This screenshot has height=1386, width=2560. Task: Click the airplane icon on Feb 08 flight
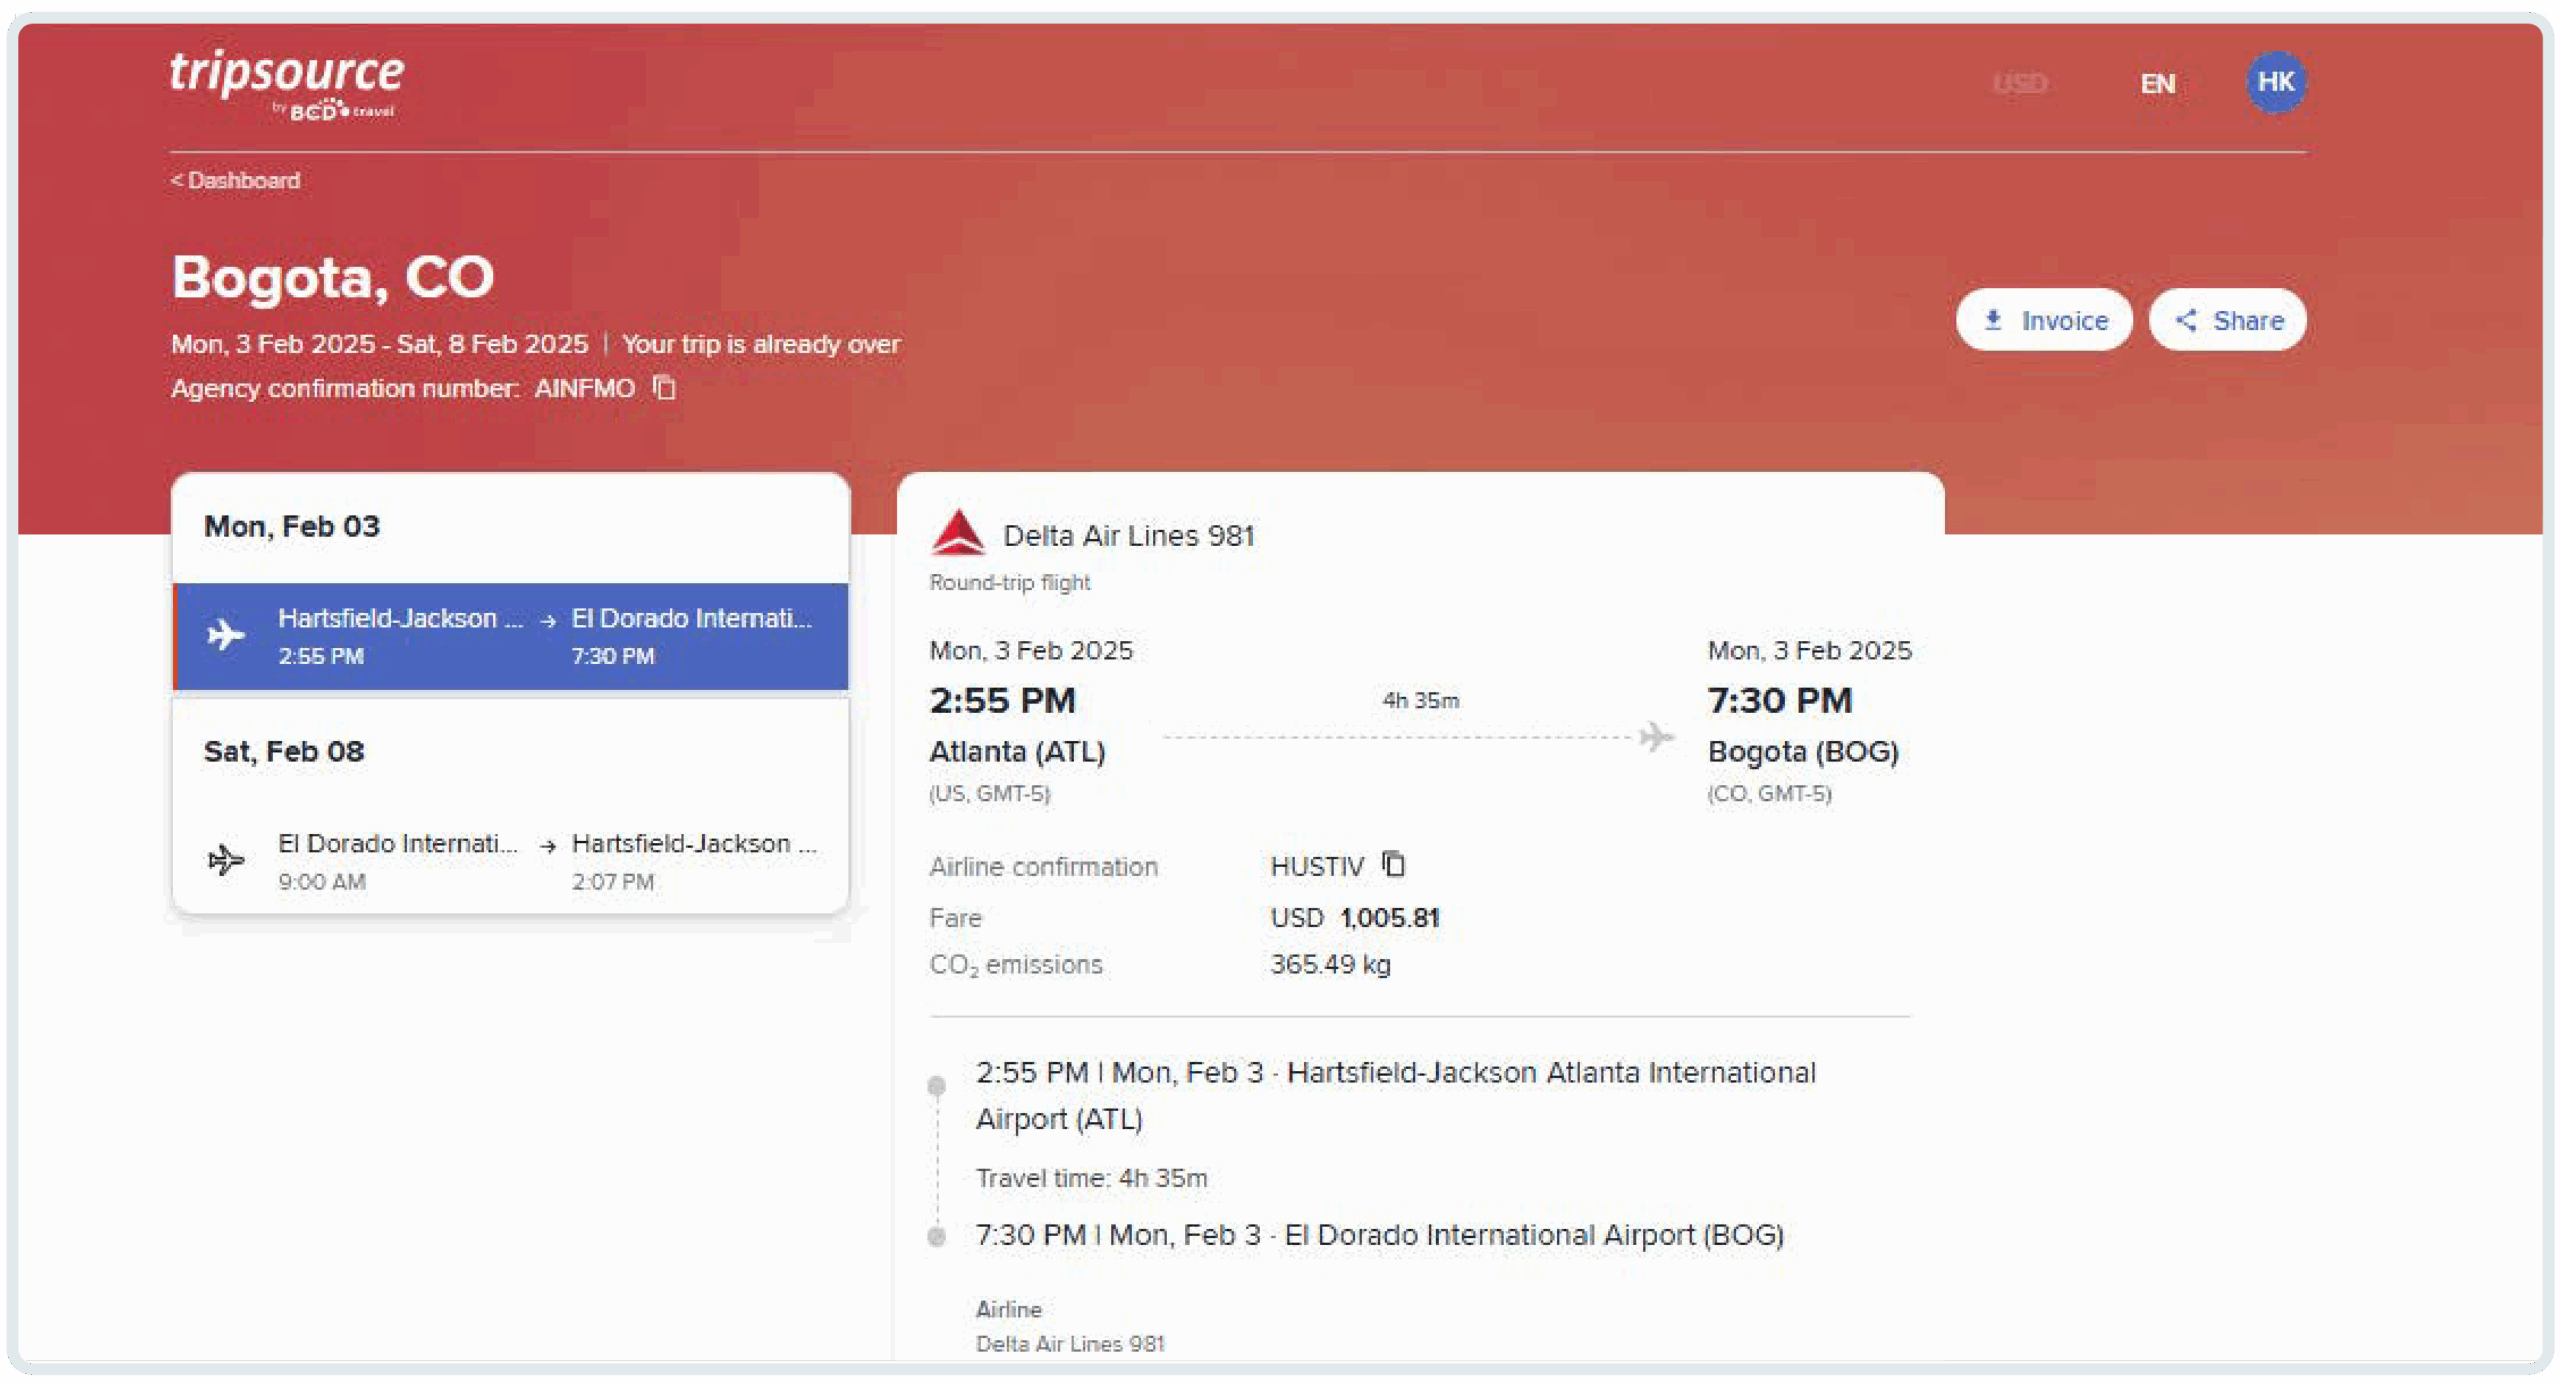click(x=226, y=859)
